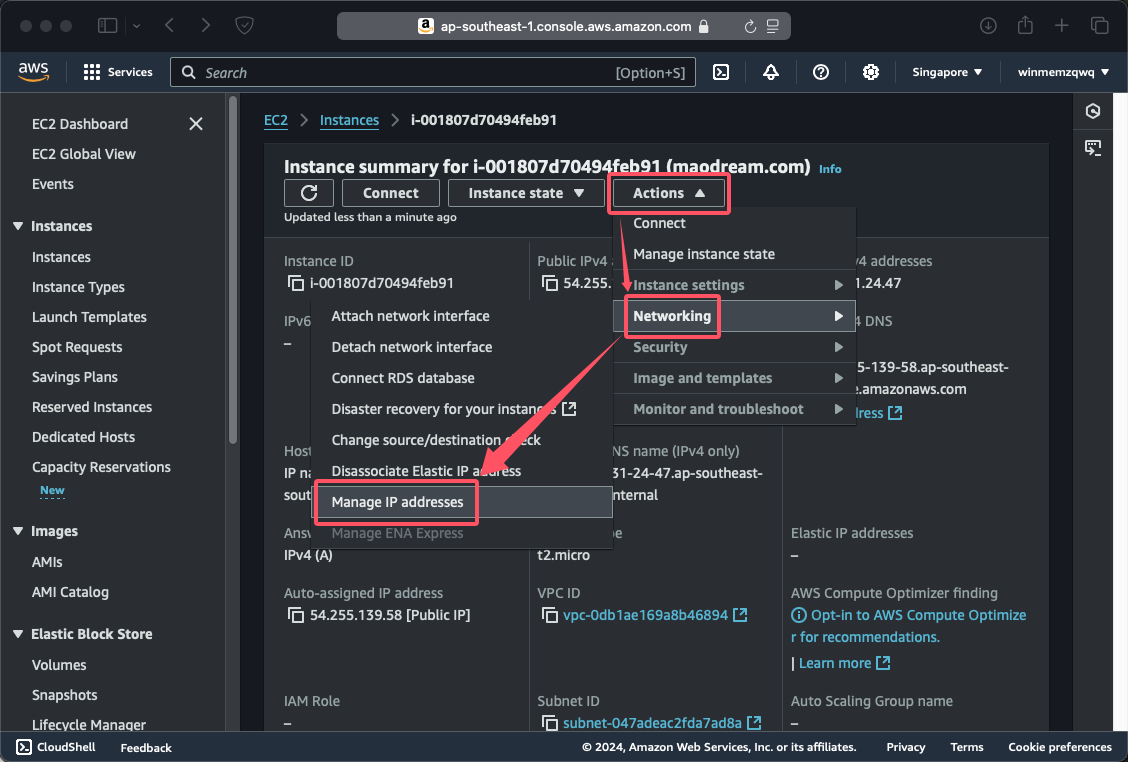Open Cookie preferences in footer
The image size is (1128, 762).
click(1060, 747)
